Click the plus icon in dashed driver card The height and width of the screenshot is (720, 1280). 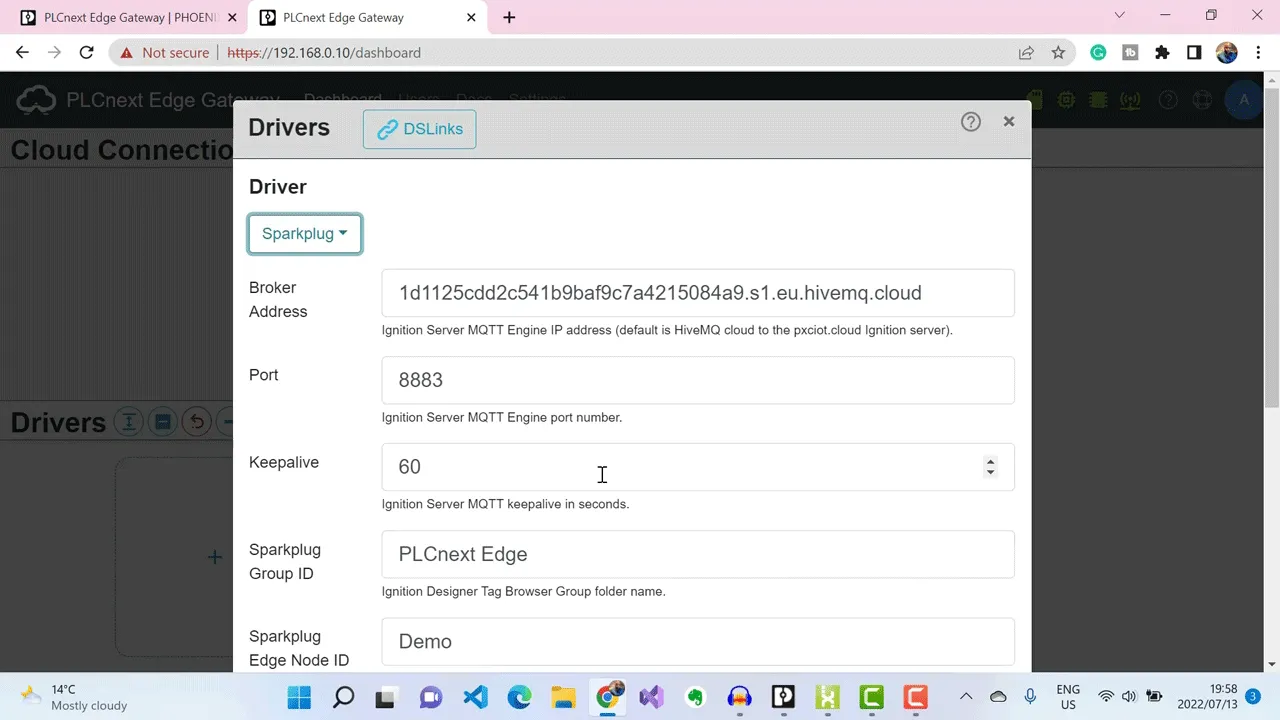(x=214, y=557)
